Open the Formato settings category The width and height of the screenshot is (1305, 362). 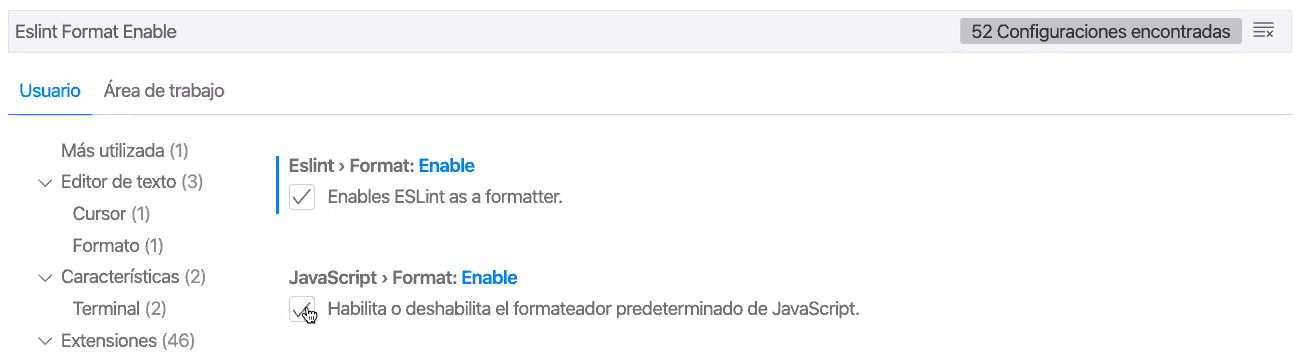pyautogui.click(x=118, y=245)
